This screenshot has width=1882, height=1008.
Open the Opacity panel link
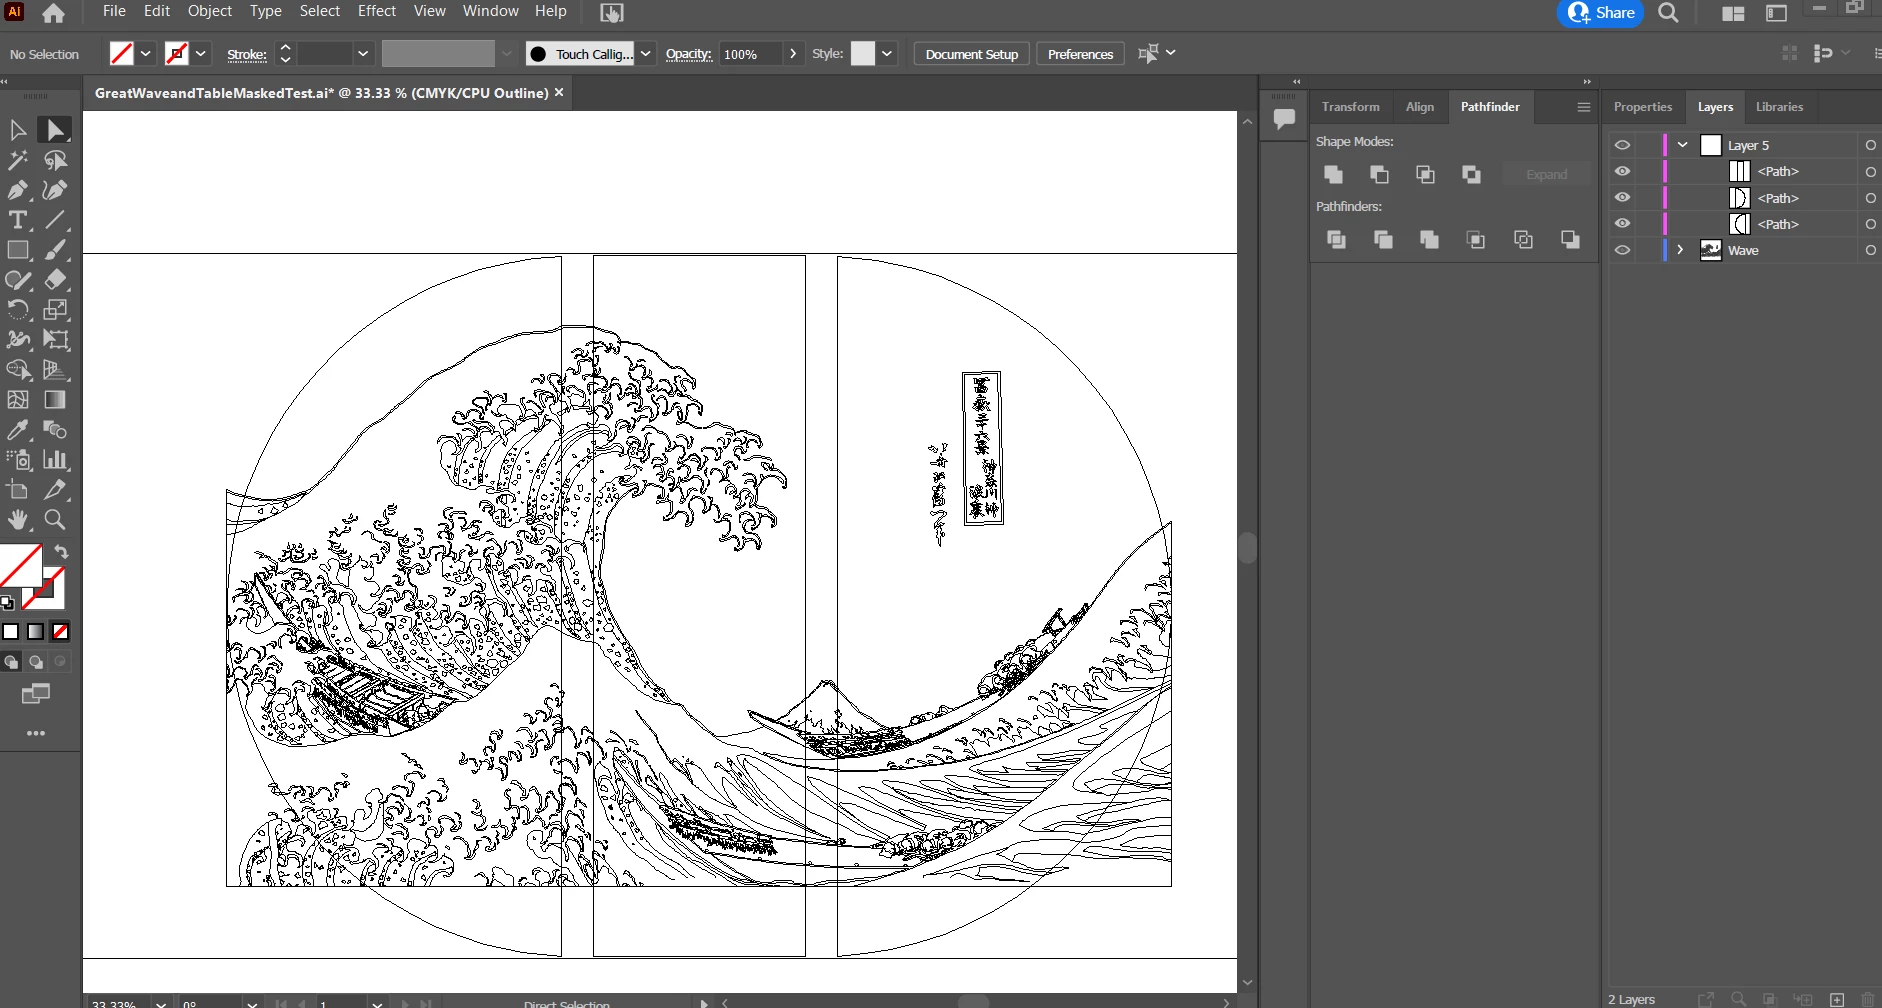click(x=689, y=54)
